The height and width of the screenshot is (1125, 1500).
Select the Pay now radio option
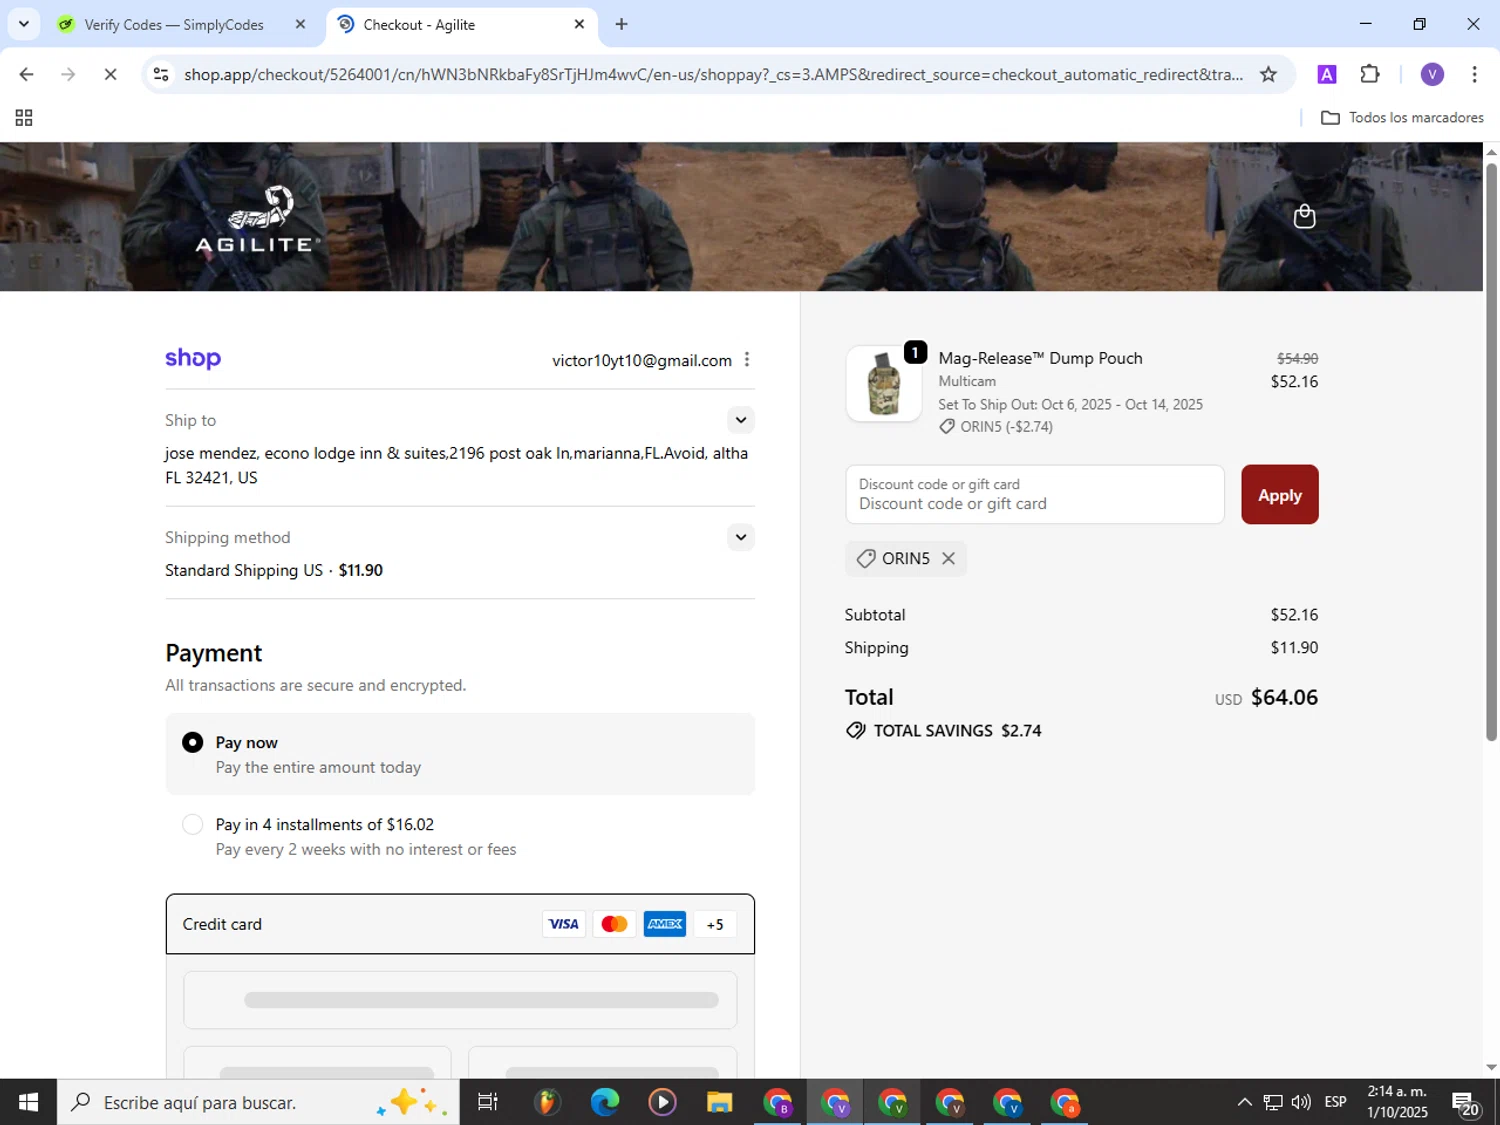192,742
